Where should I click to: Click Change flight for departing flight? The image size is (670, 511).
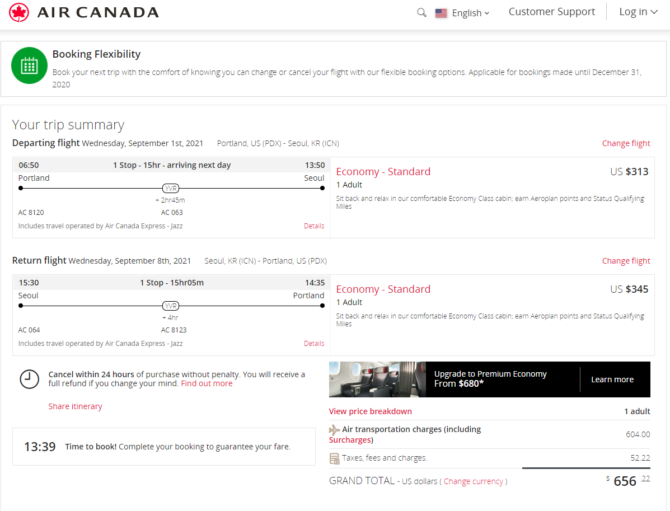click(x=626, y=143)
